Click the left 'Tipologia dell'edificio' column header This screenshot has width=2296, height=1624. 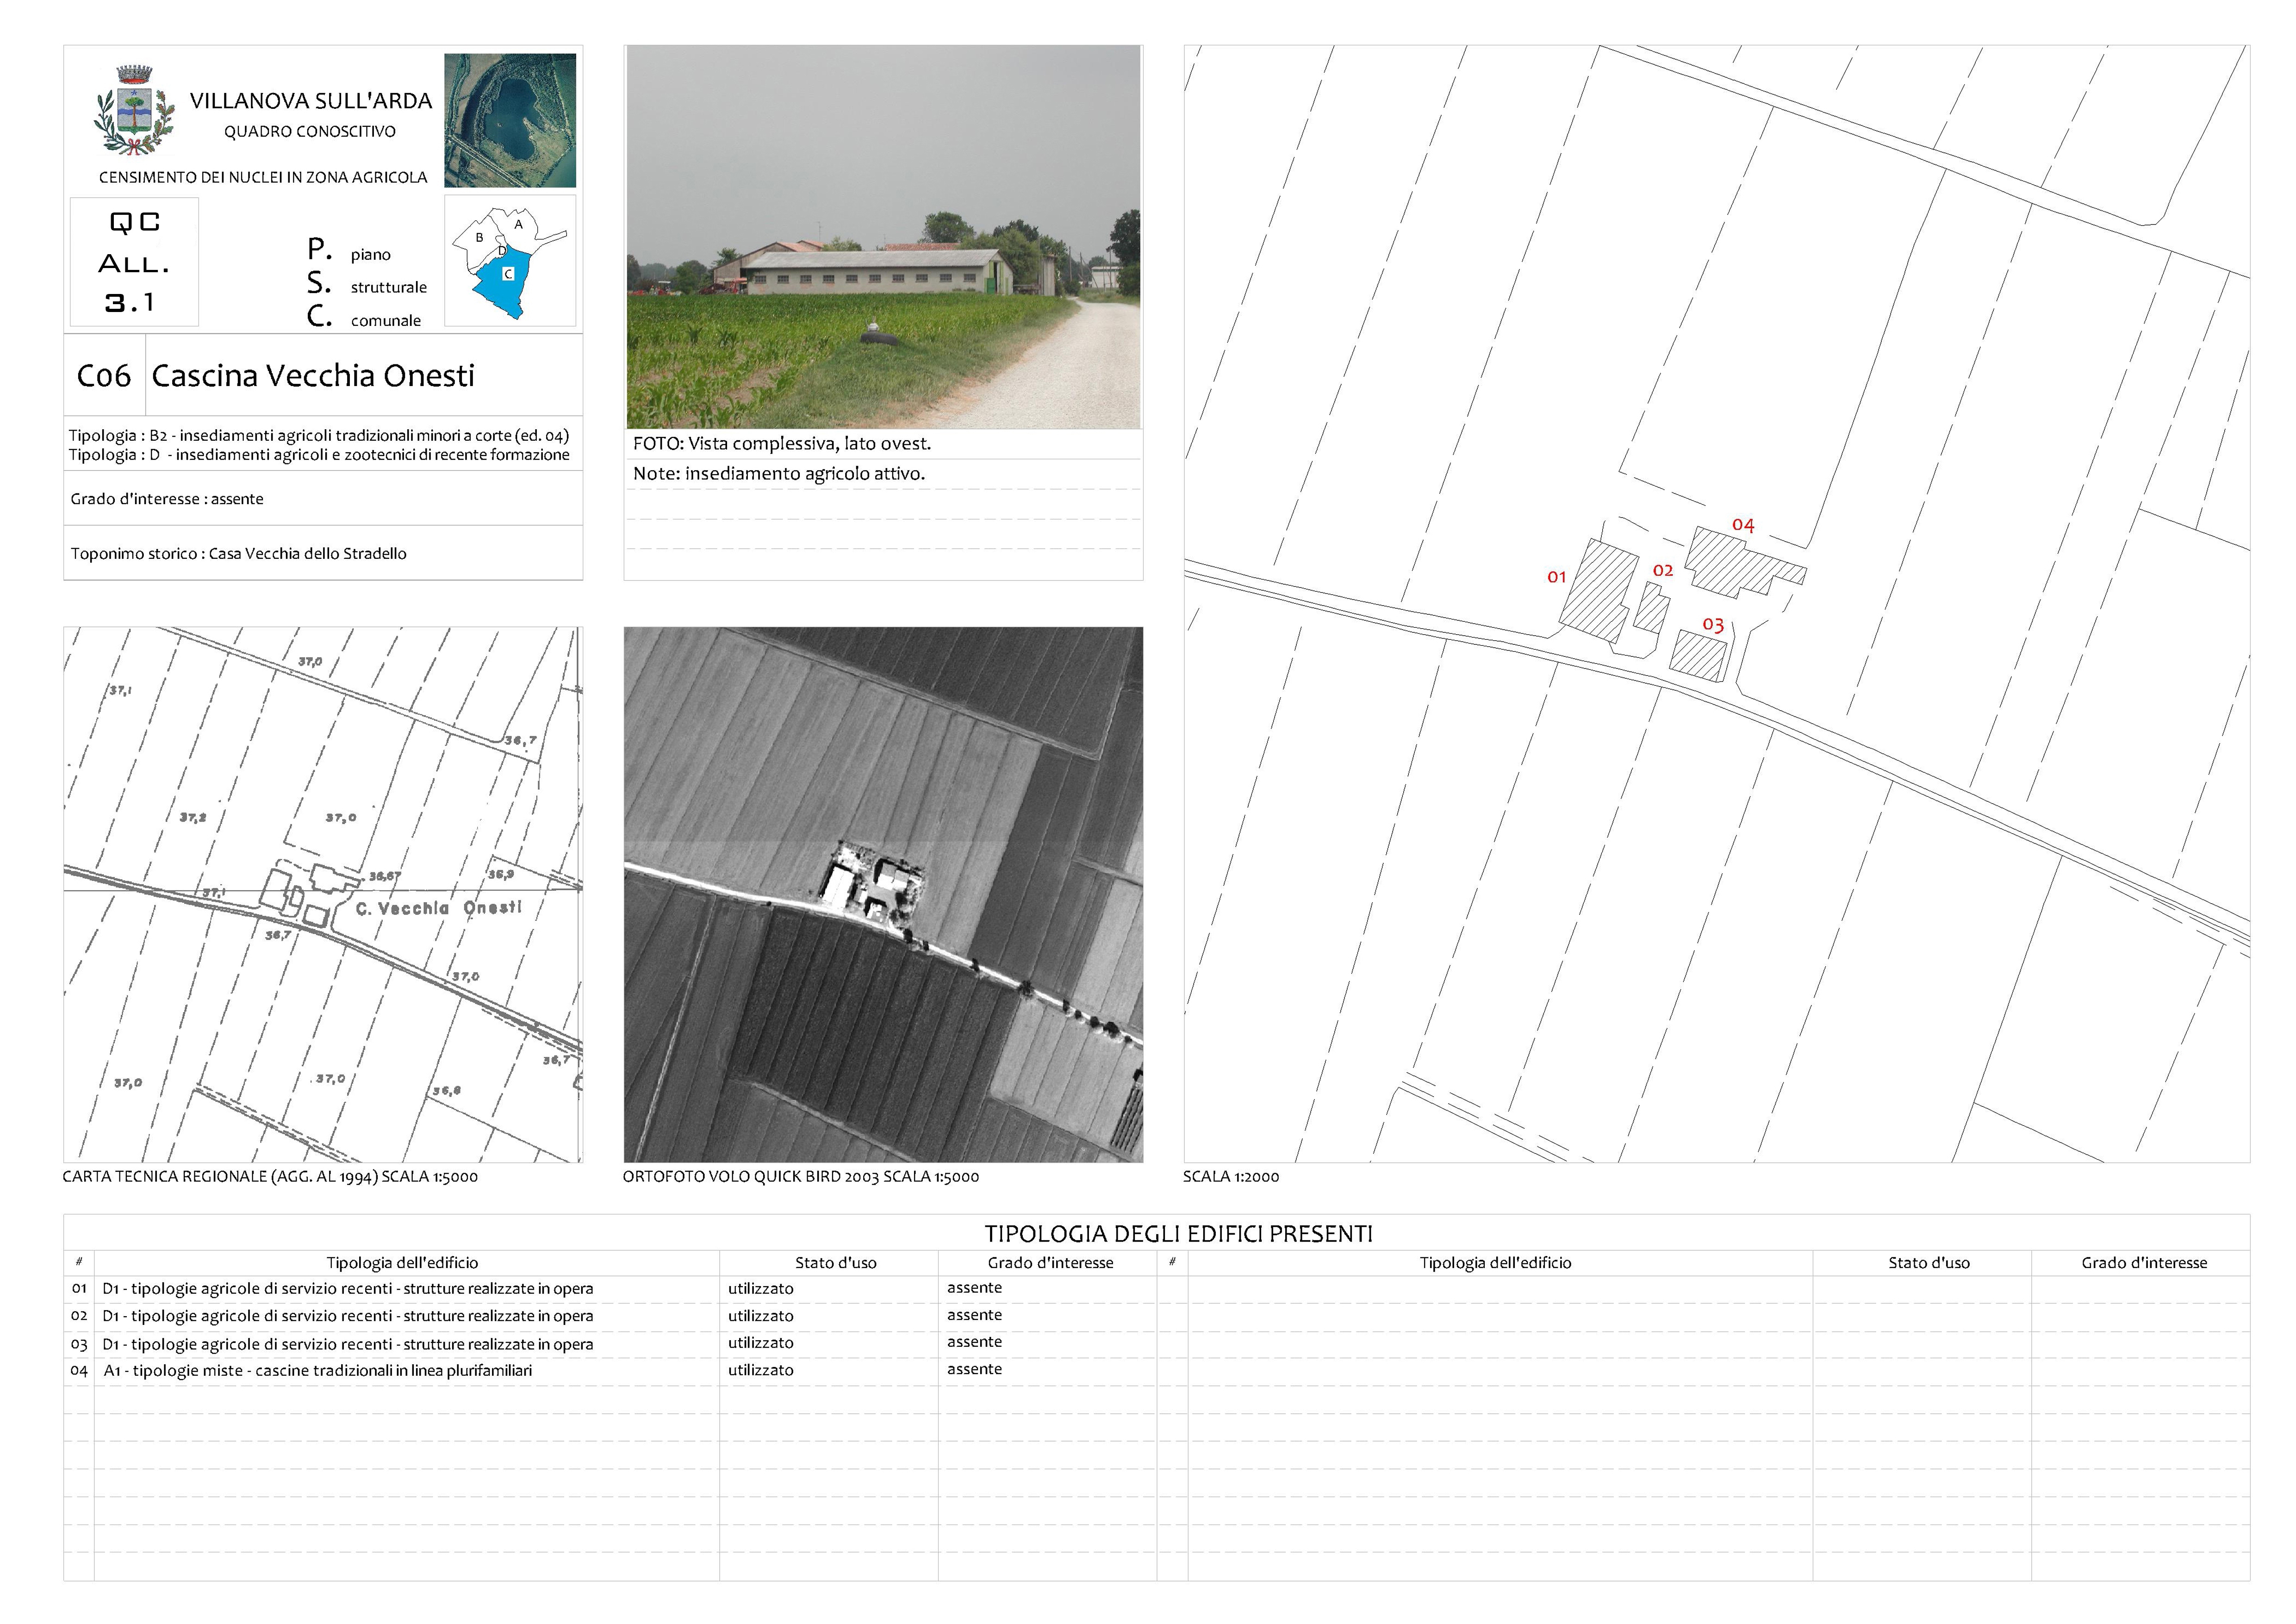point(402,1263)
